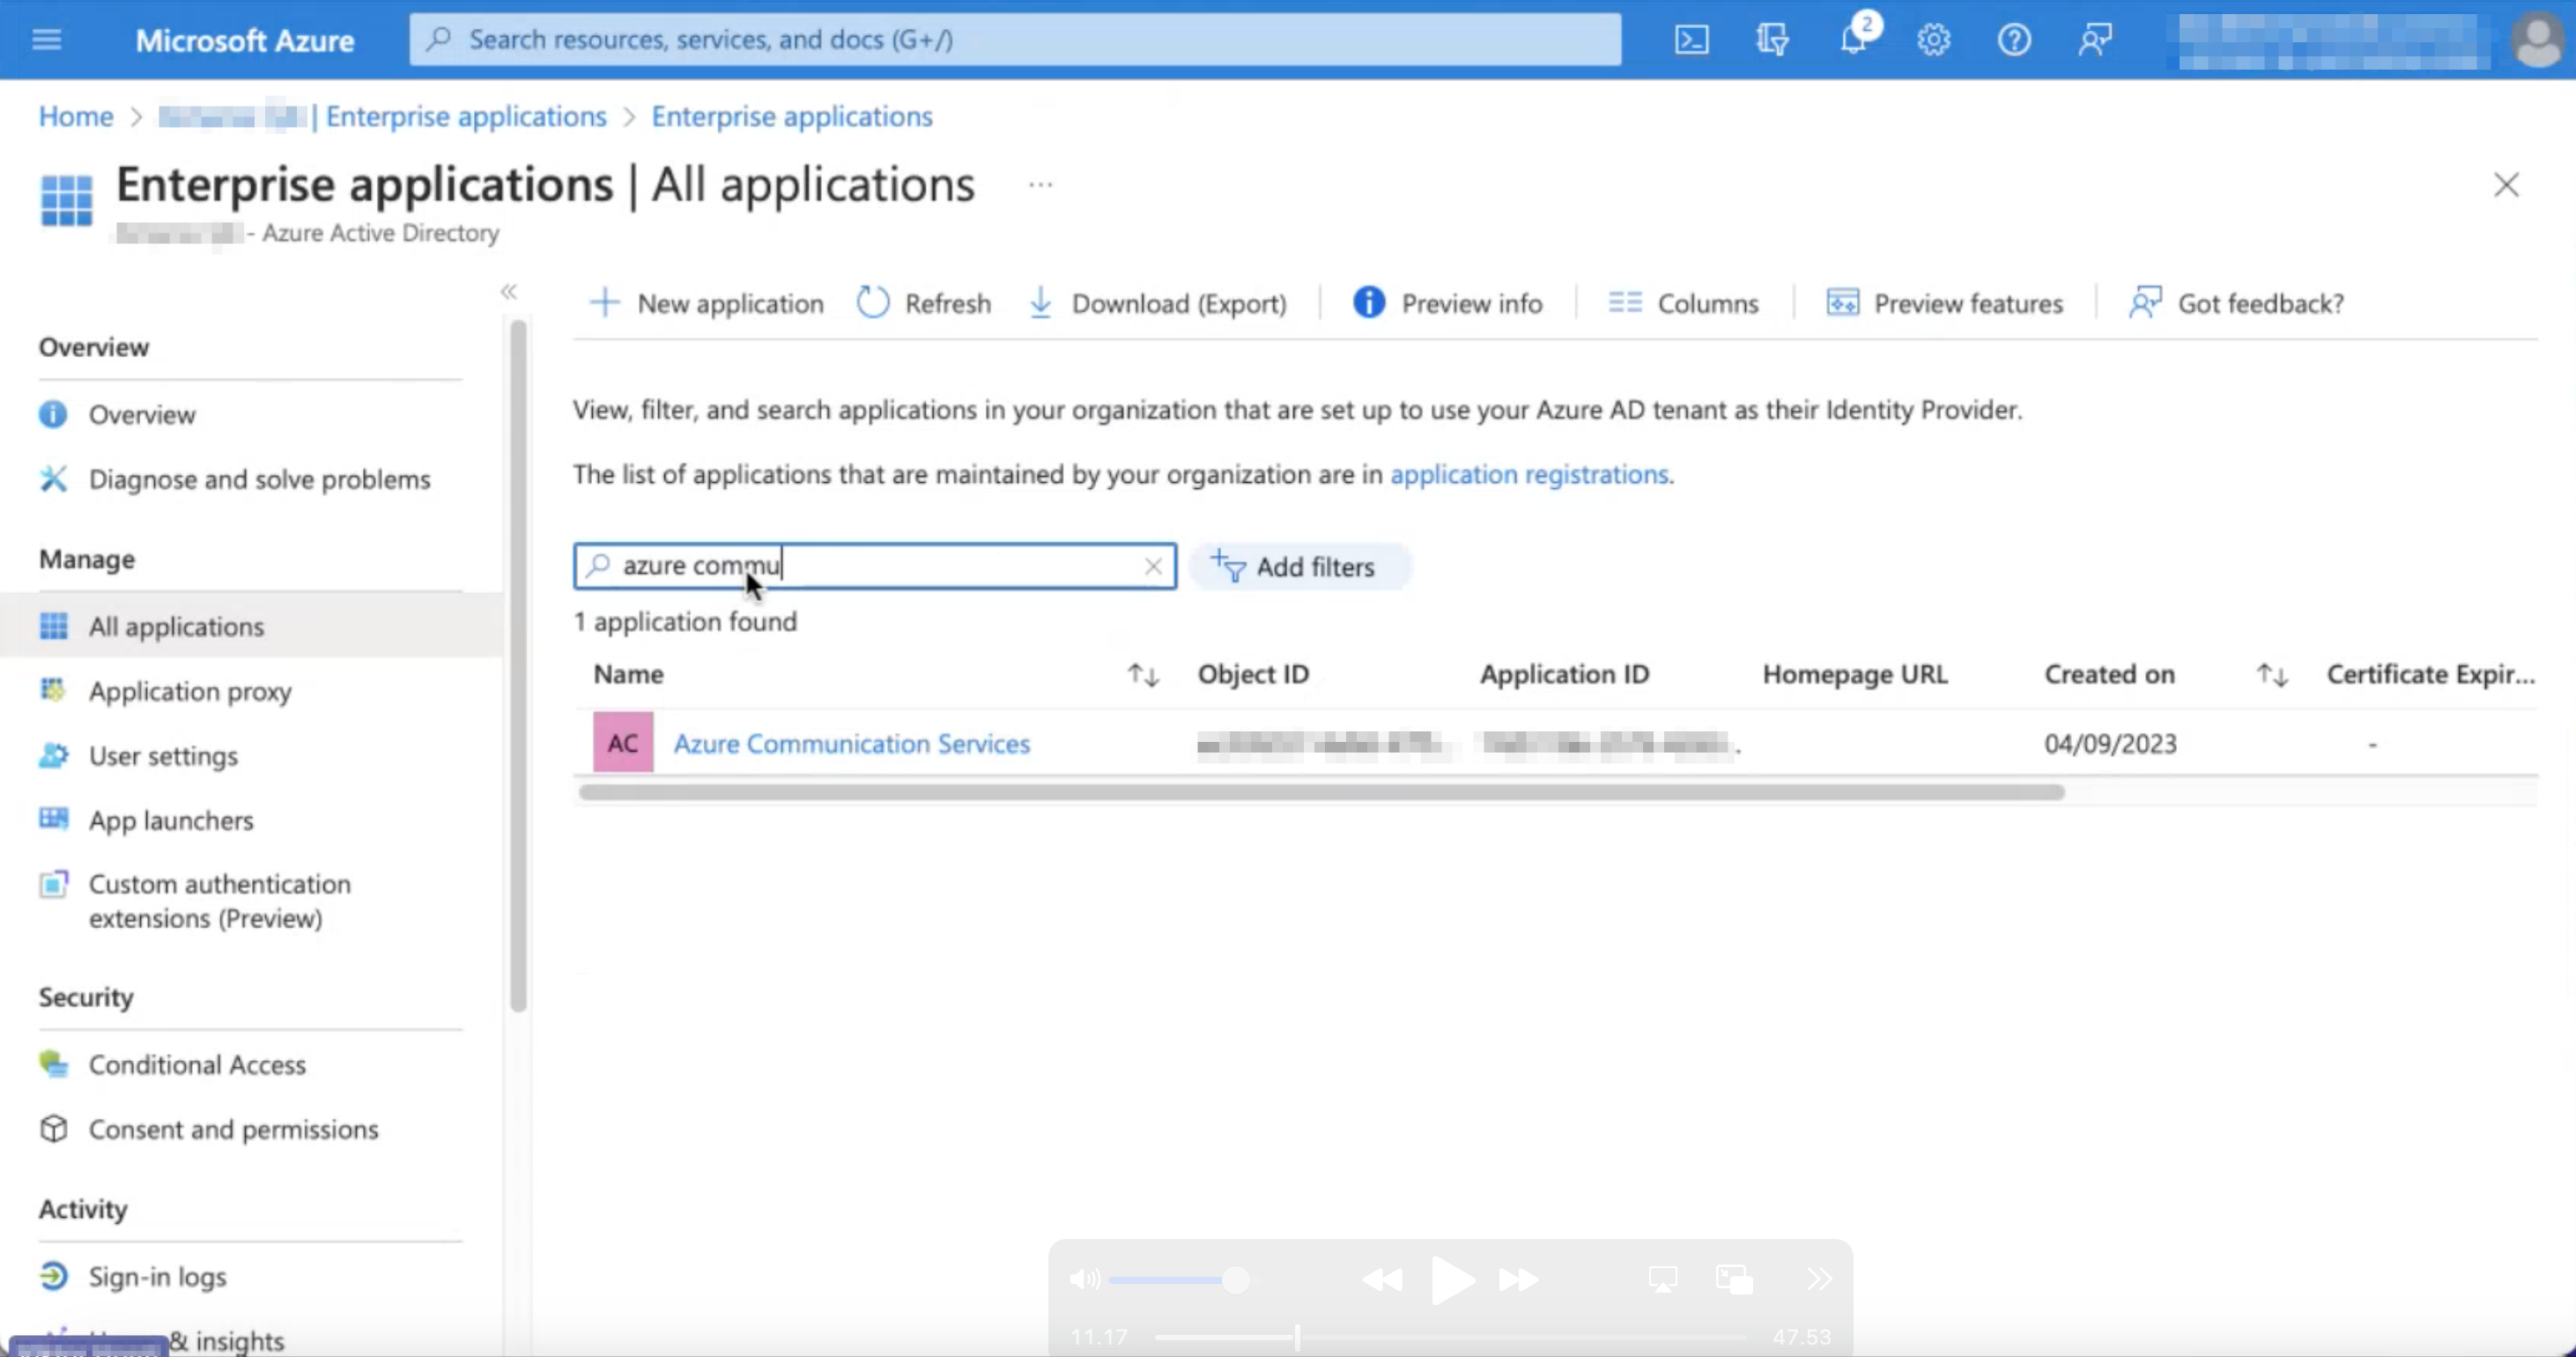The height and width of the screenshot is (1357, 2576).
Task: Open Preview info
Action: (x=1447, y=303)
